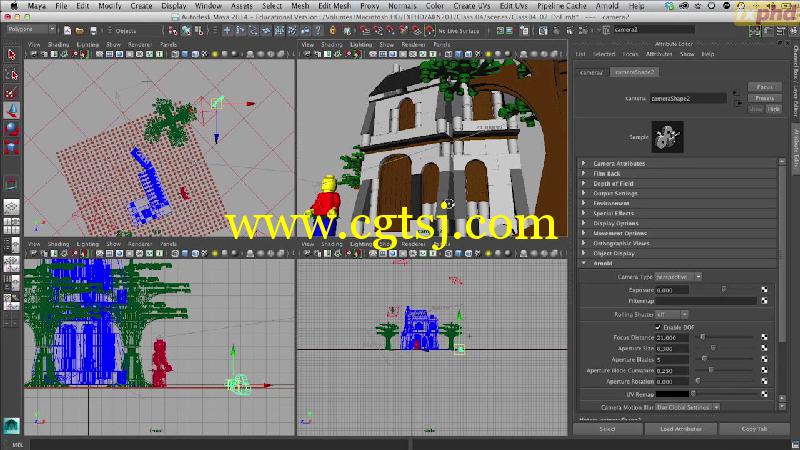
Task: Click map button for Focus Distance
Action: click(x=764, y=337)
